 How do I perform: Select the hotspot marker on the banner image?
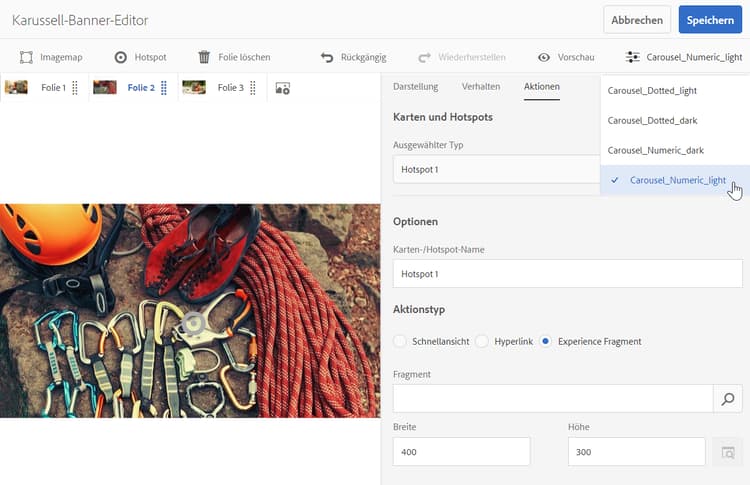[193, 324]
